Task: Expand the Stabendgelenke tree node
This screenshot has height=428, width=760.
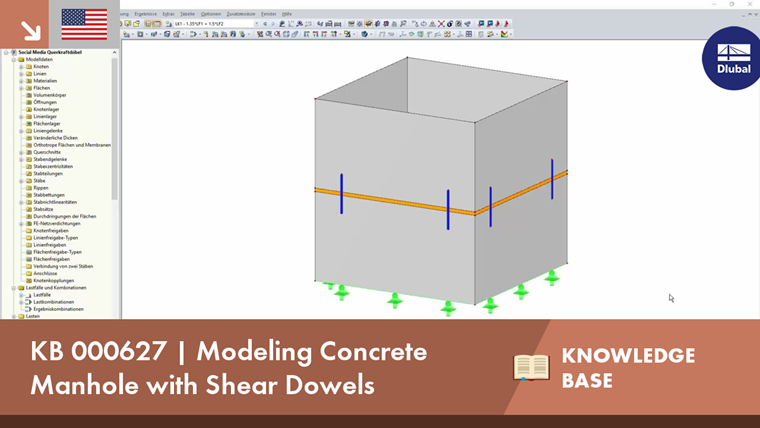Action: coord(21,159)
